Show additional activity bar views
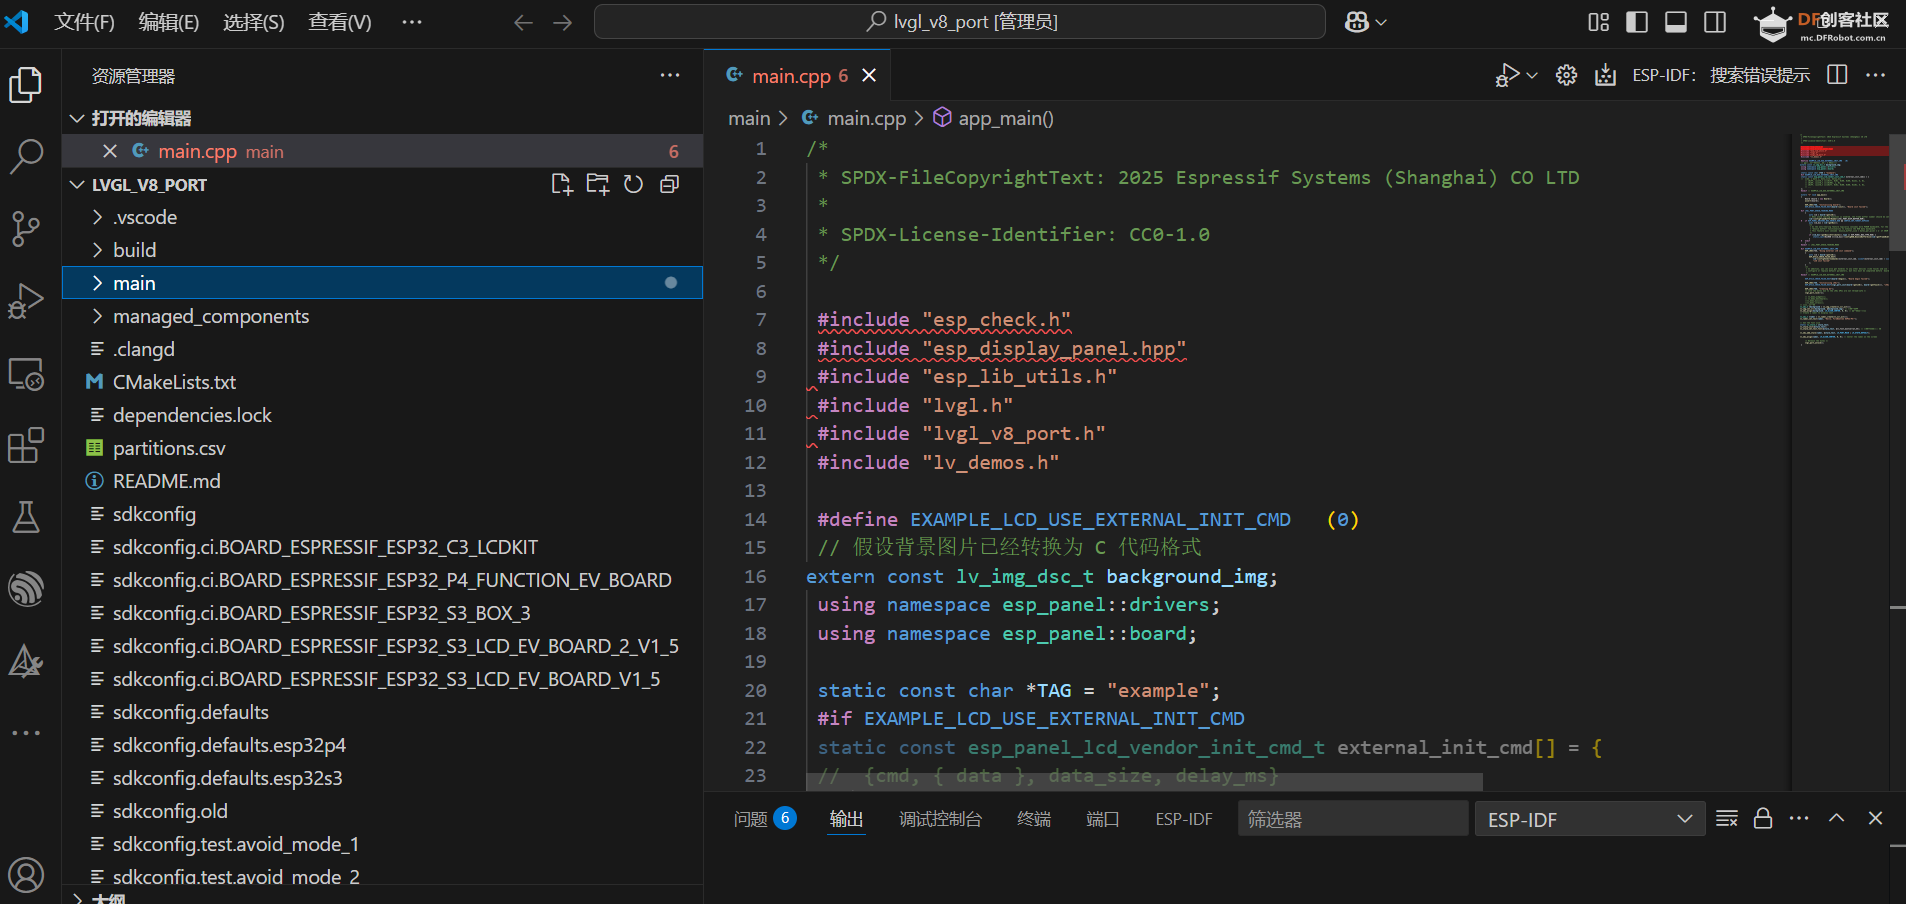Screen dimensions: 1906x904 click(26, 733)
